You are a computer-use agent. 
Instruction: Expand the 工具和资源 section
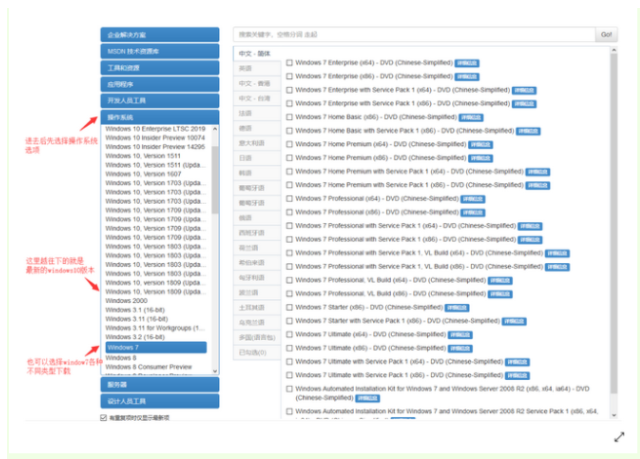(160, 67)
